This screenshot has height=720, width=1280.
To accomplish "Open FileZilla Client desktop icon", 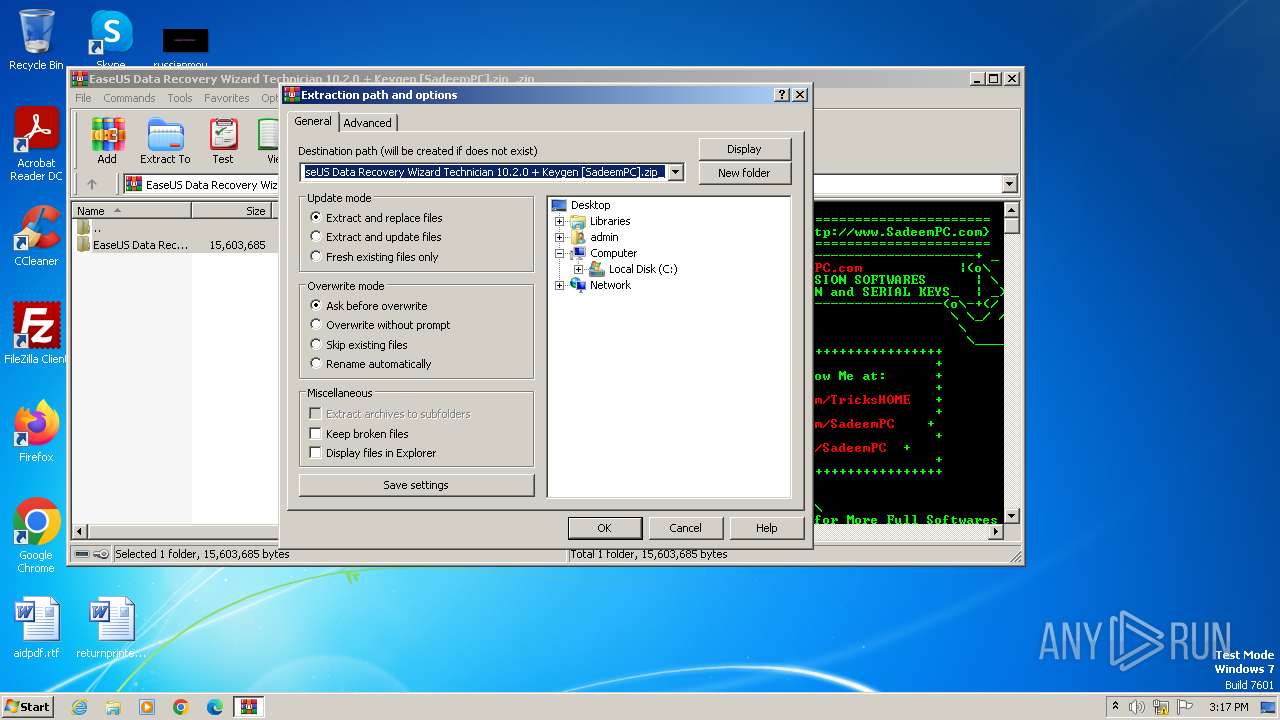I will pyautogui.click(x=36, y=333).
